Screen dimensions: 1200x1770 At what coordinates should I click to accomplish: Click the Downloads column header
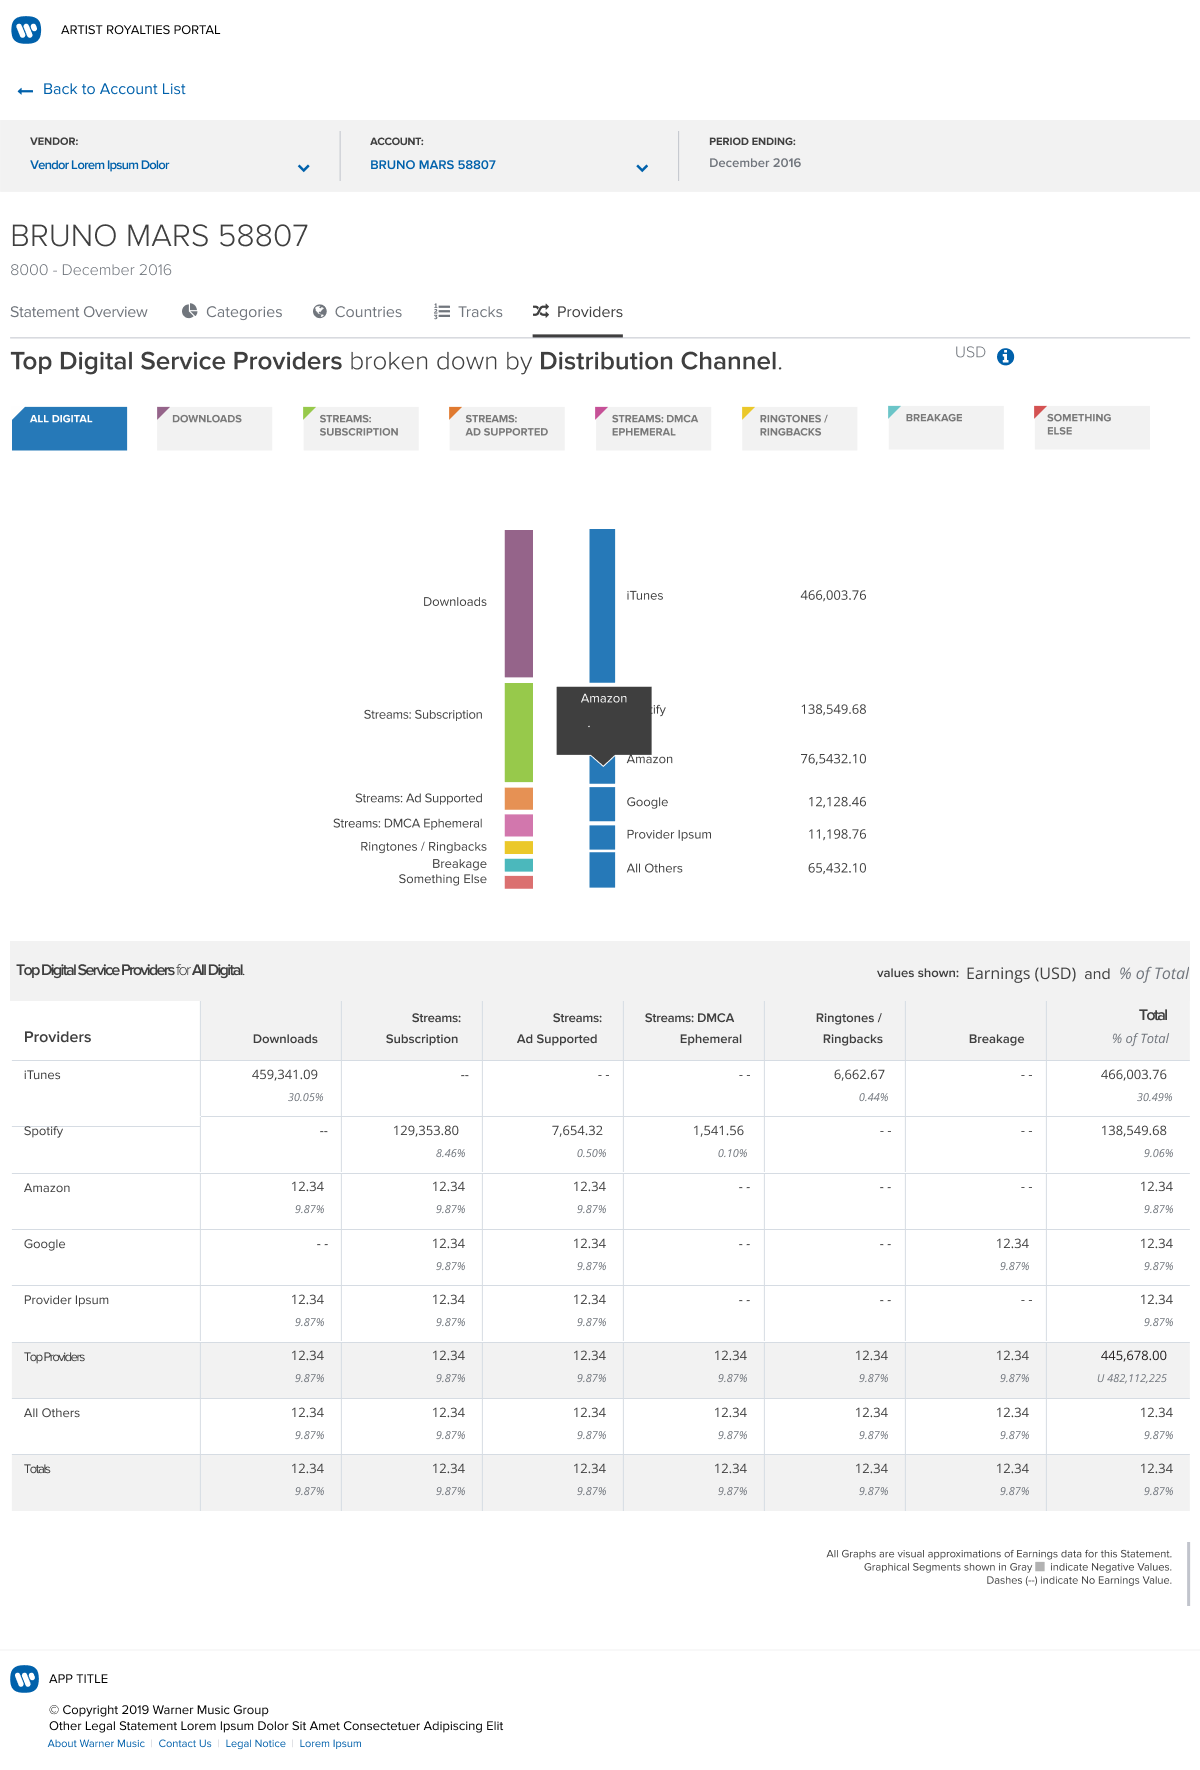coord(285,1039)
